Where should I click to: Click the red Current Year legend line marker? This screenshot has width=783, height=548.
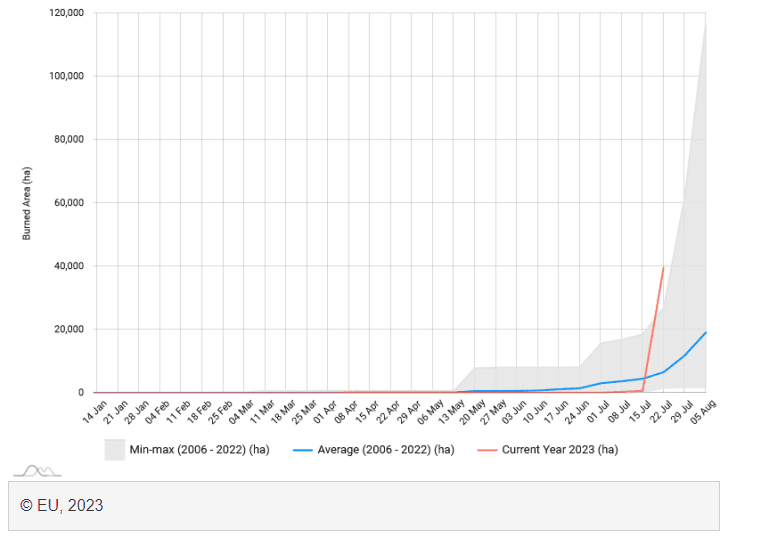[485, 450]
